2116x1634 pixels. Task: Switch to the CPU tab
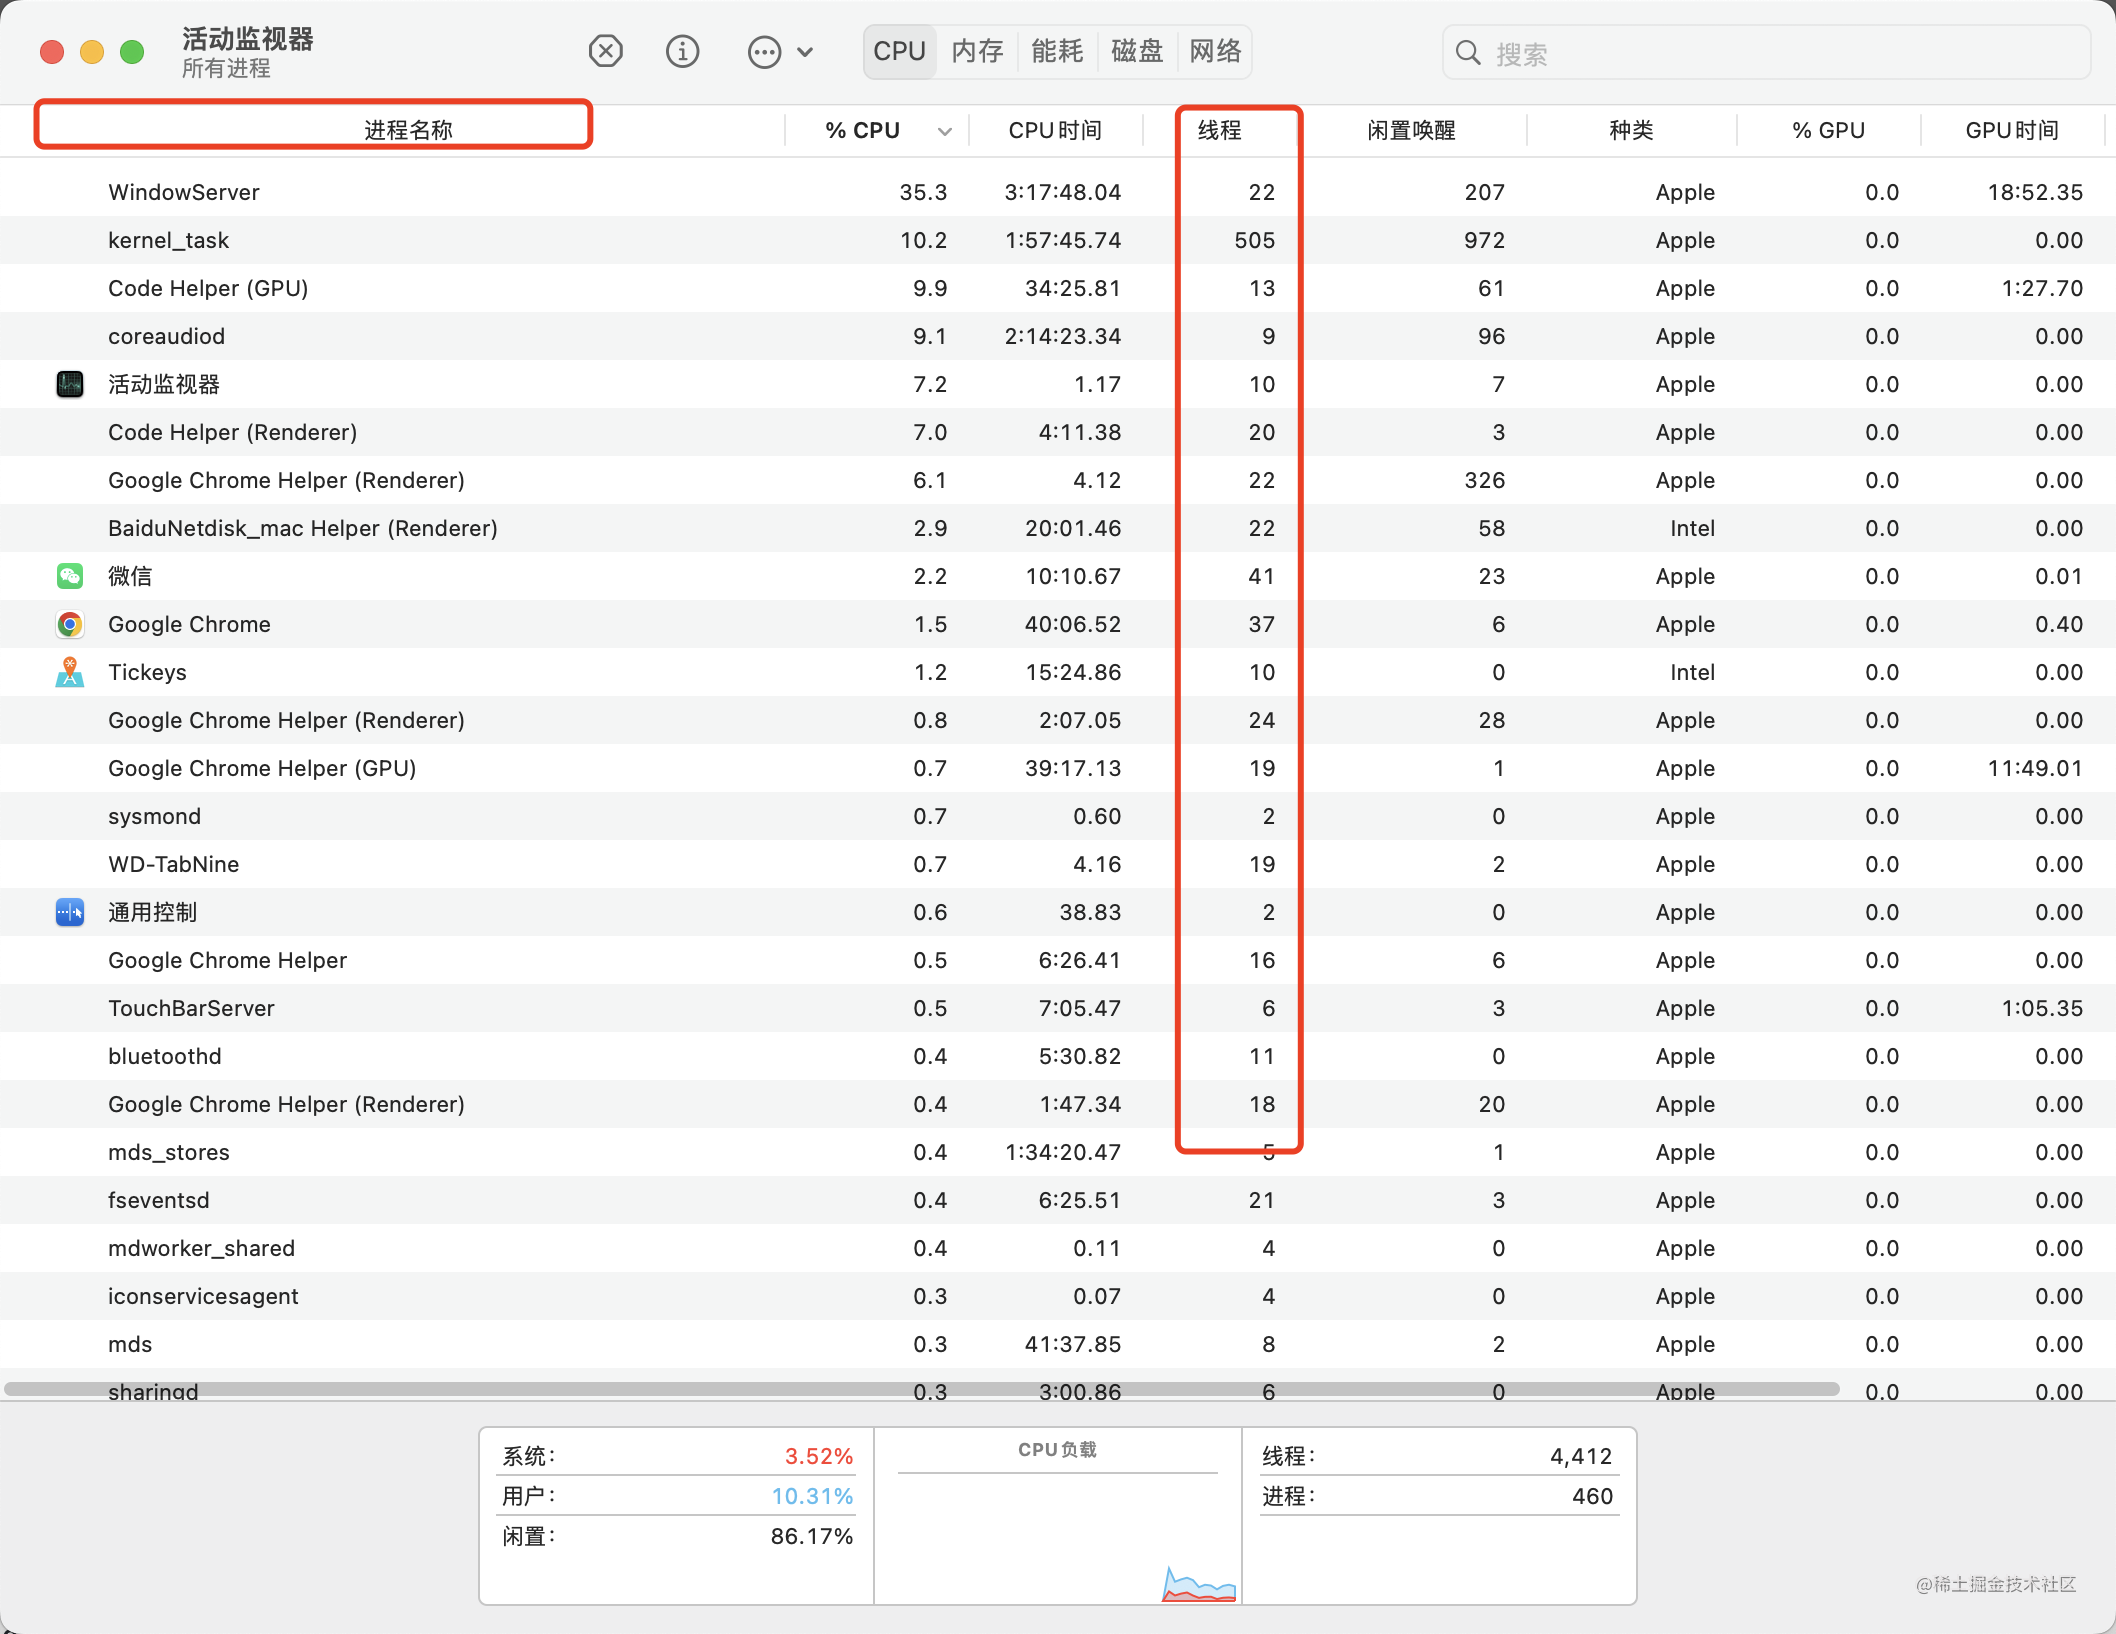(x=899, y=51)
